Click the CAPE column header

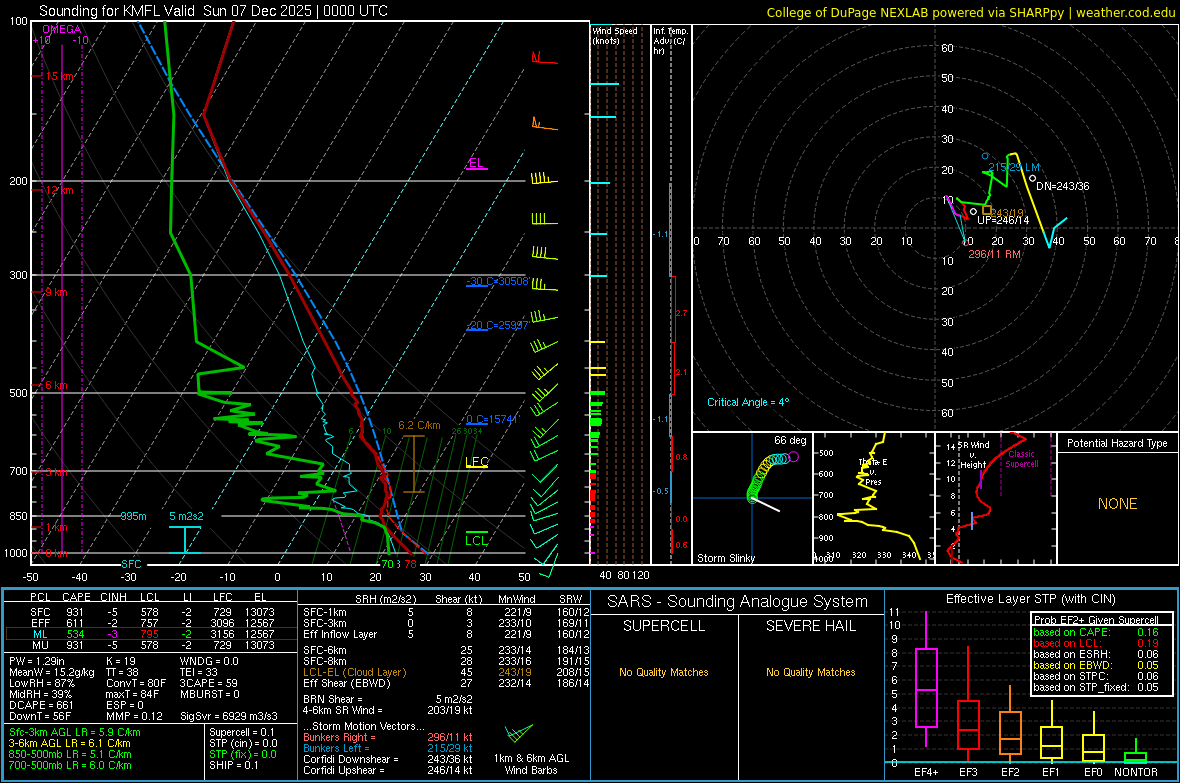coord(76,597)
